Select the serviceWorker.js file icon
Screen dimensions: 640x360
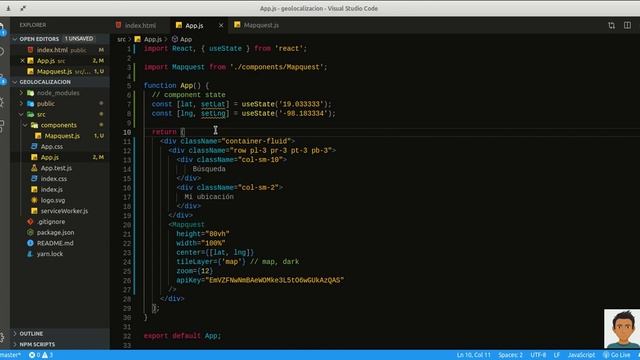[34, 211]
